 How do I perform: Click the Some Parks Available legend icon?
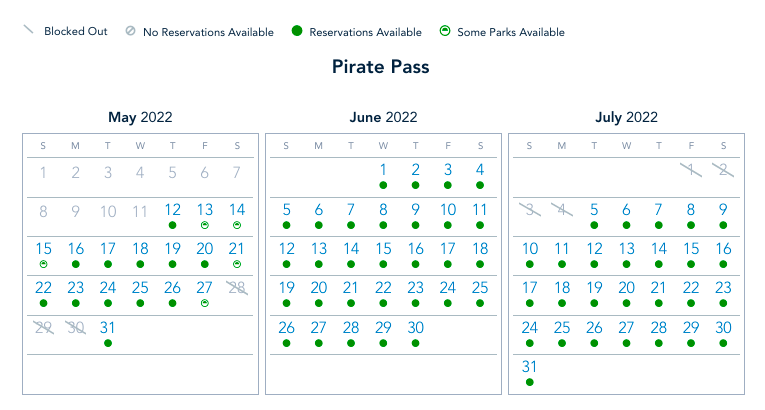tap(444, 32)
